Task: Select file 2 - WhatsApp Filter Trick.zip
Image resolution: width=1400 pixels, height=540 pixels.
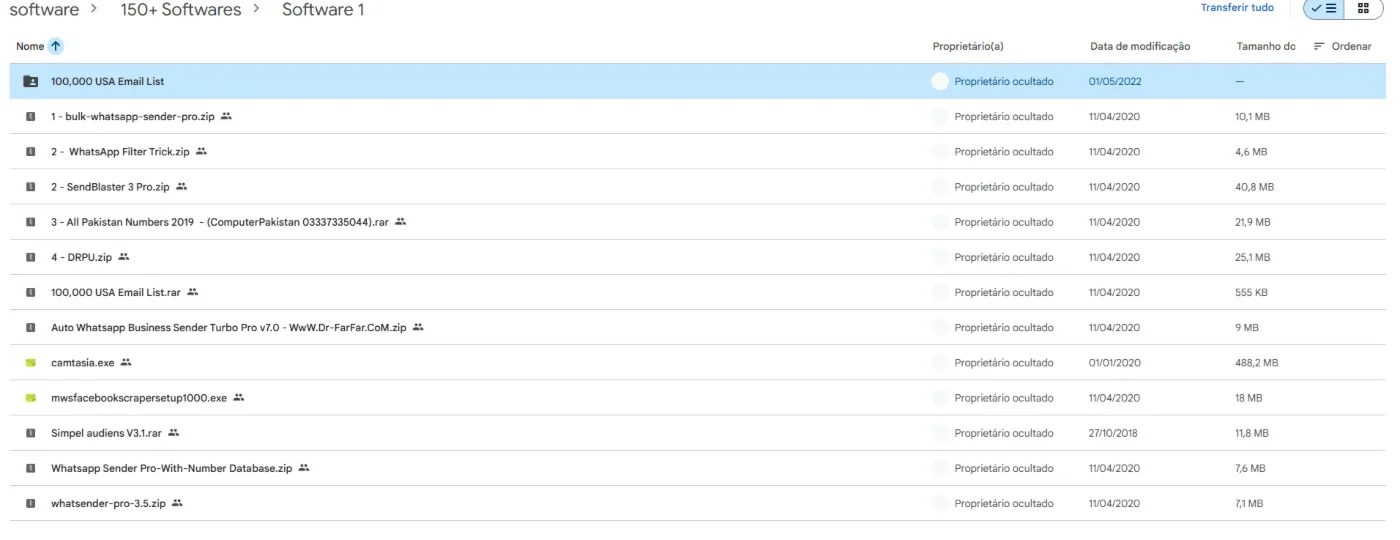Action: point(697,152)
